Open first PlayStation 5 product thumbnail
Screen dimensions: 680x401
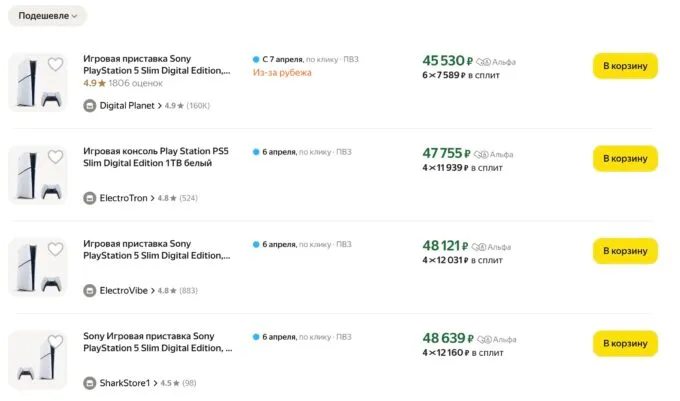click(37, 82)
